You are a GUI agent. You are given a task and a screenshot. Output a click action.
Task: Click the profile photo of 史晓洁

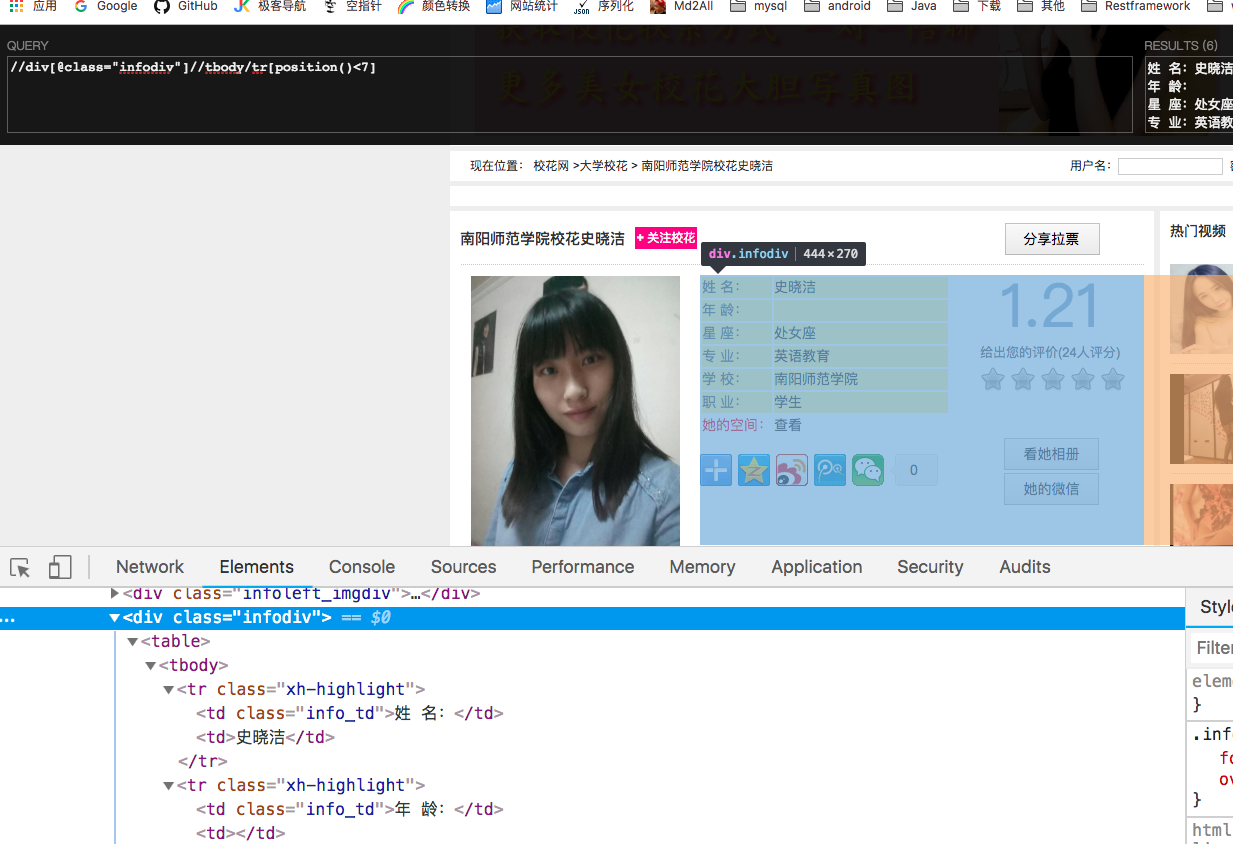pyautogui.click(x=575, y=411)
